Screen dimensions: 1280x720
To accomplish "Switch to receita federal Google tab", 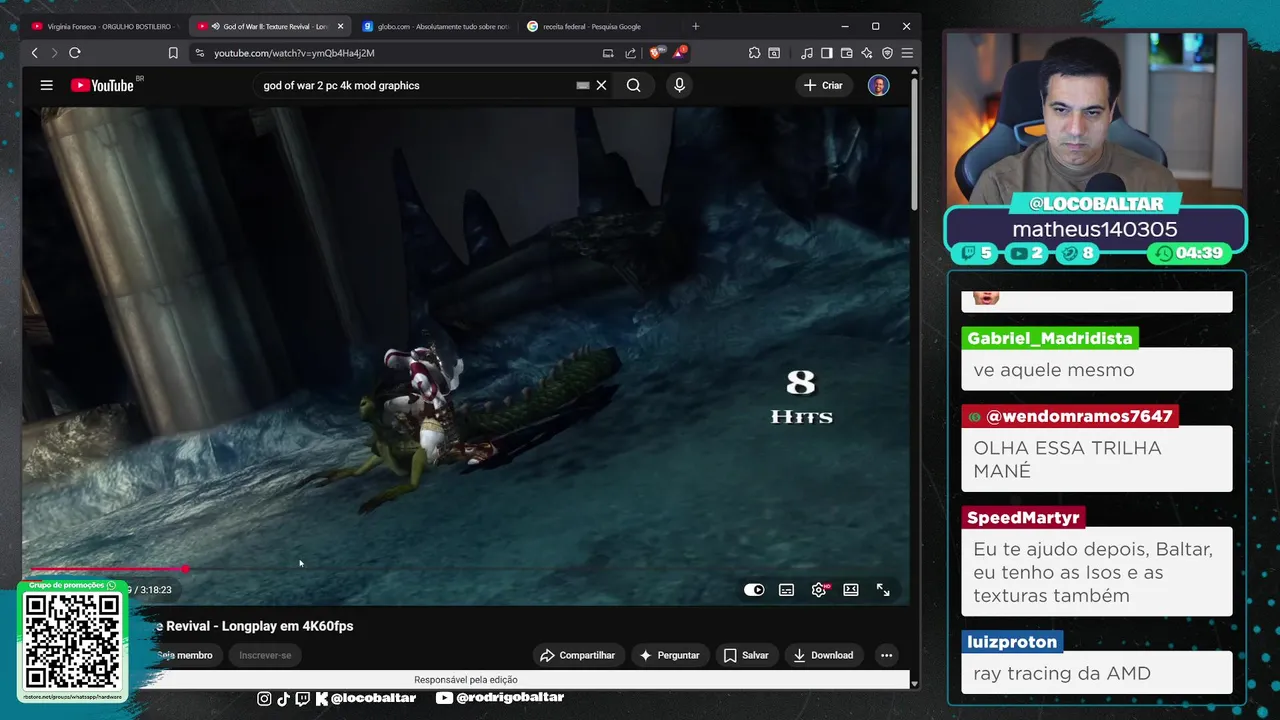I will click(599, 26).
